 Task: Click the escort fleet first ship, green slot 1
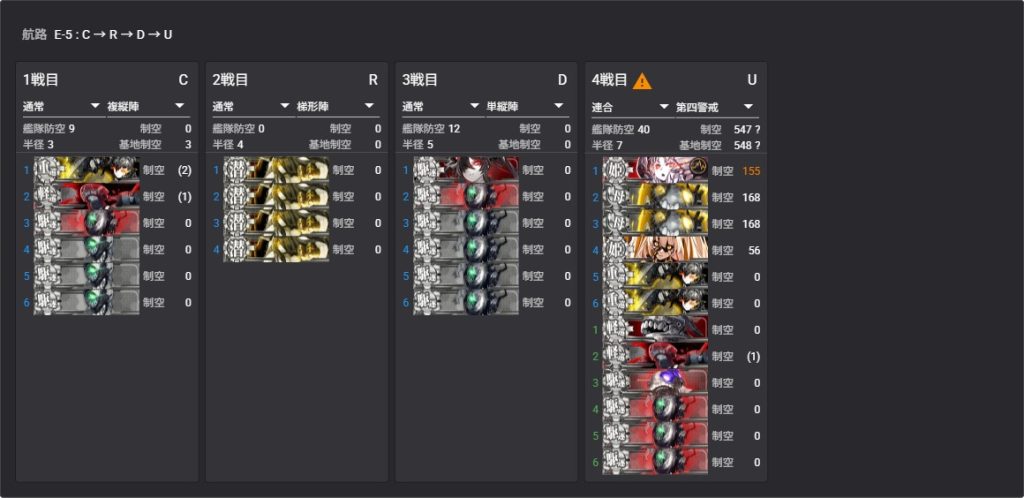point(655,329)
